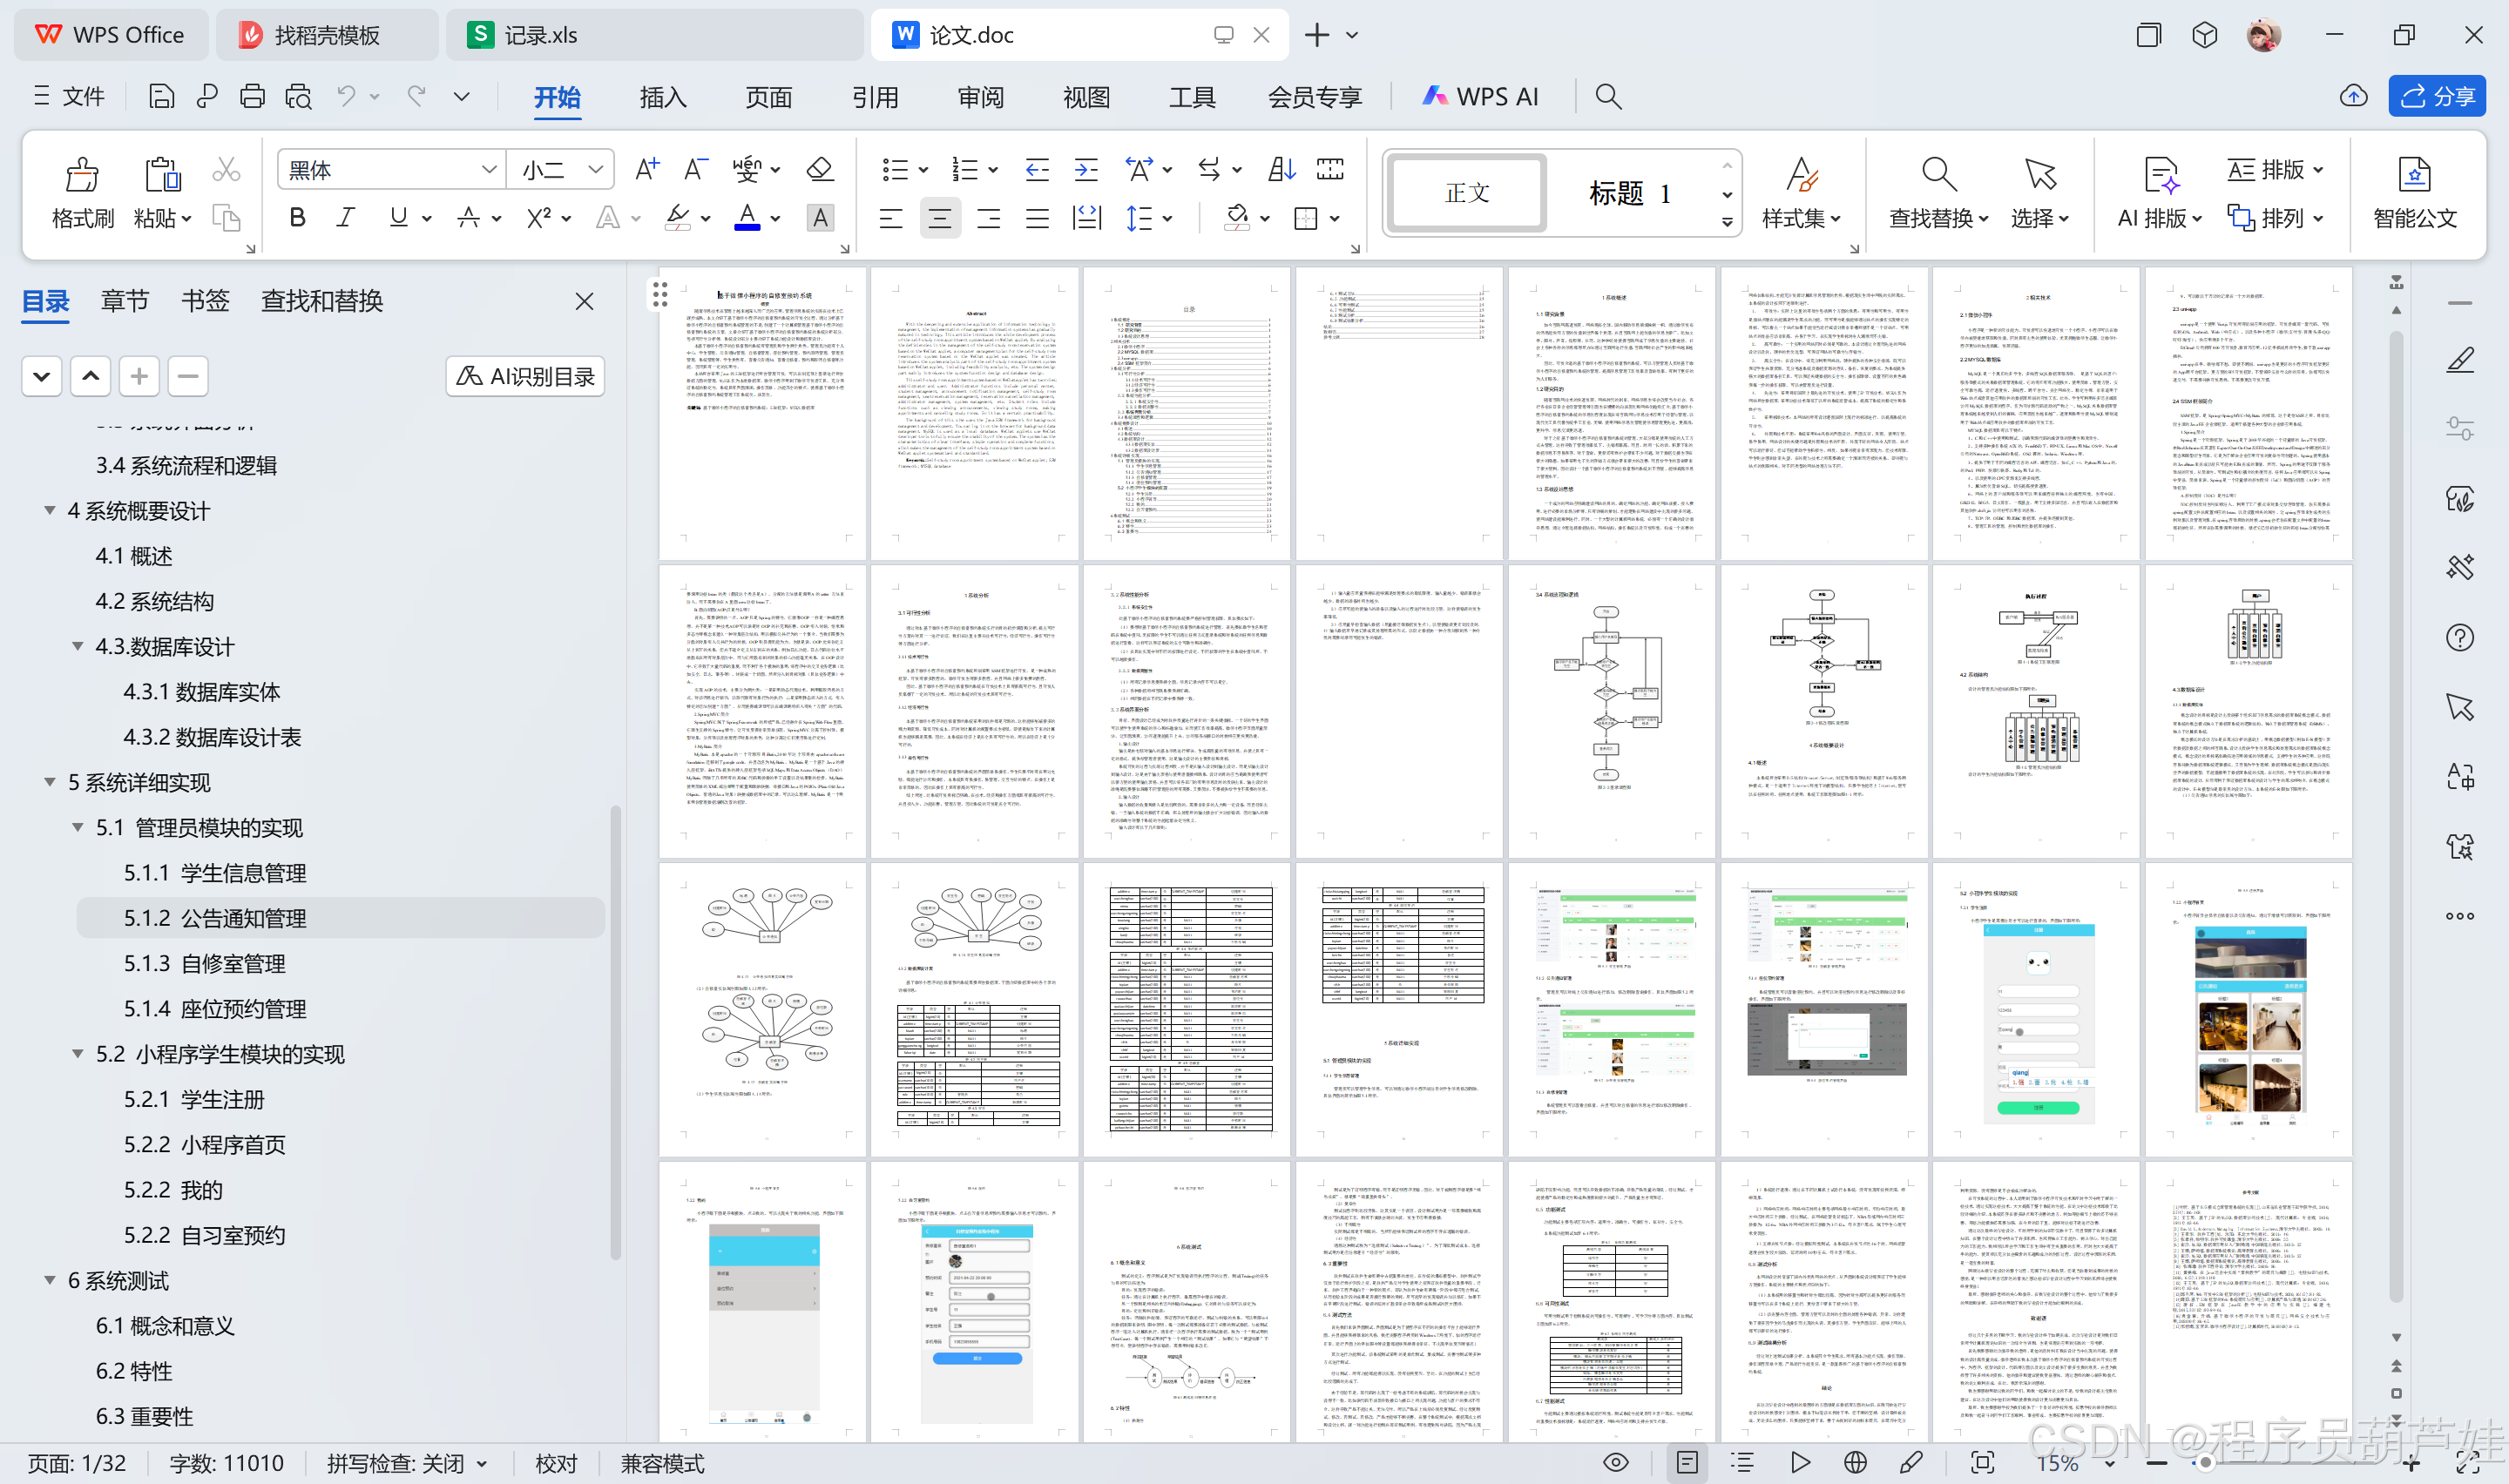The height and width of the screenshot is (1484, 2509).
Task: Toggle Italic formatting
Action: coord(346,218)
